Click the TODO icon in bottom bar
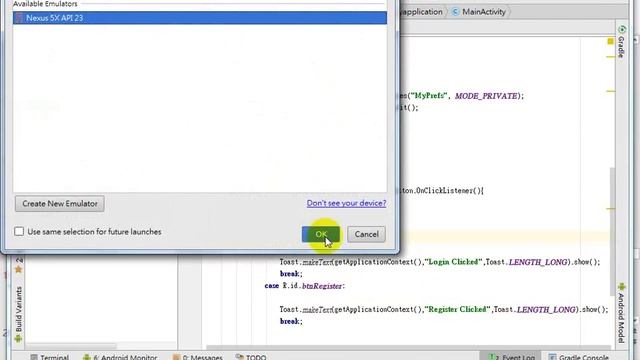Viewport: 640px width, 360px height. click(240, 357)
